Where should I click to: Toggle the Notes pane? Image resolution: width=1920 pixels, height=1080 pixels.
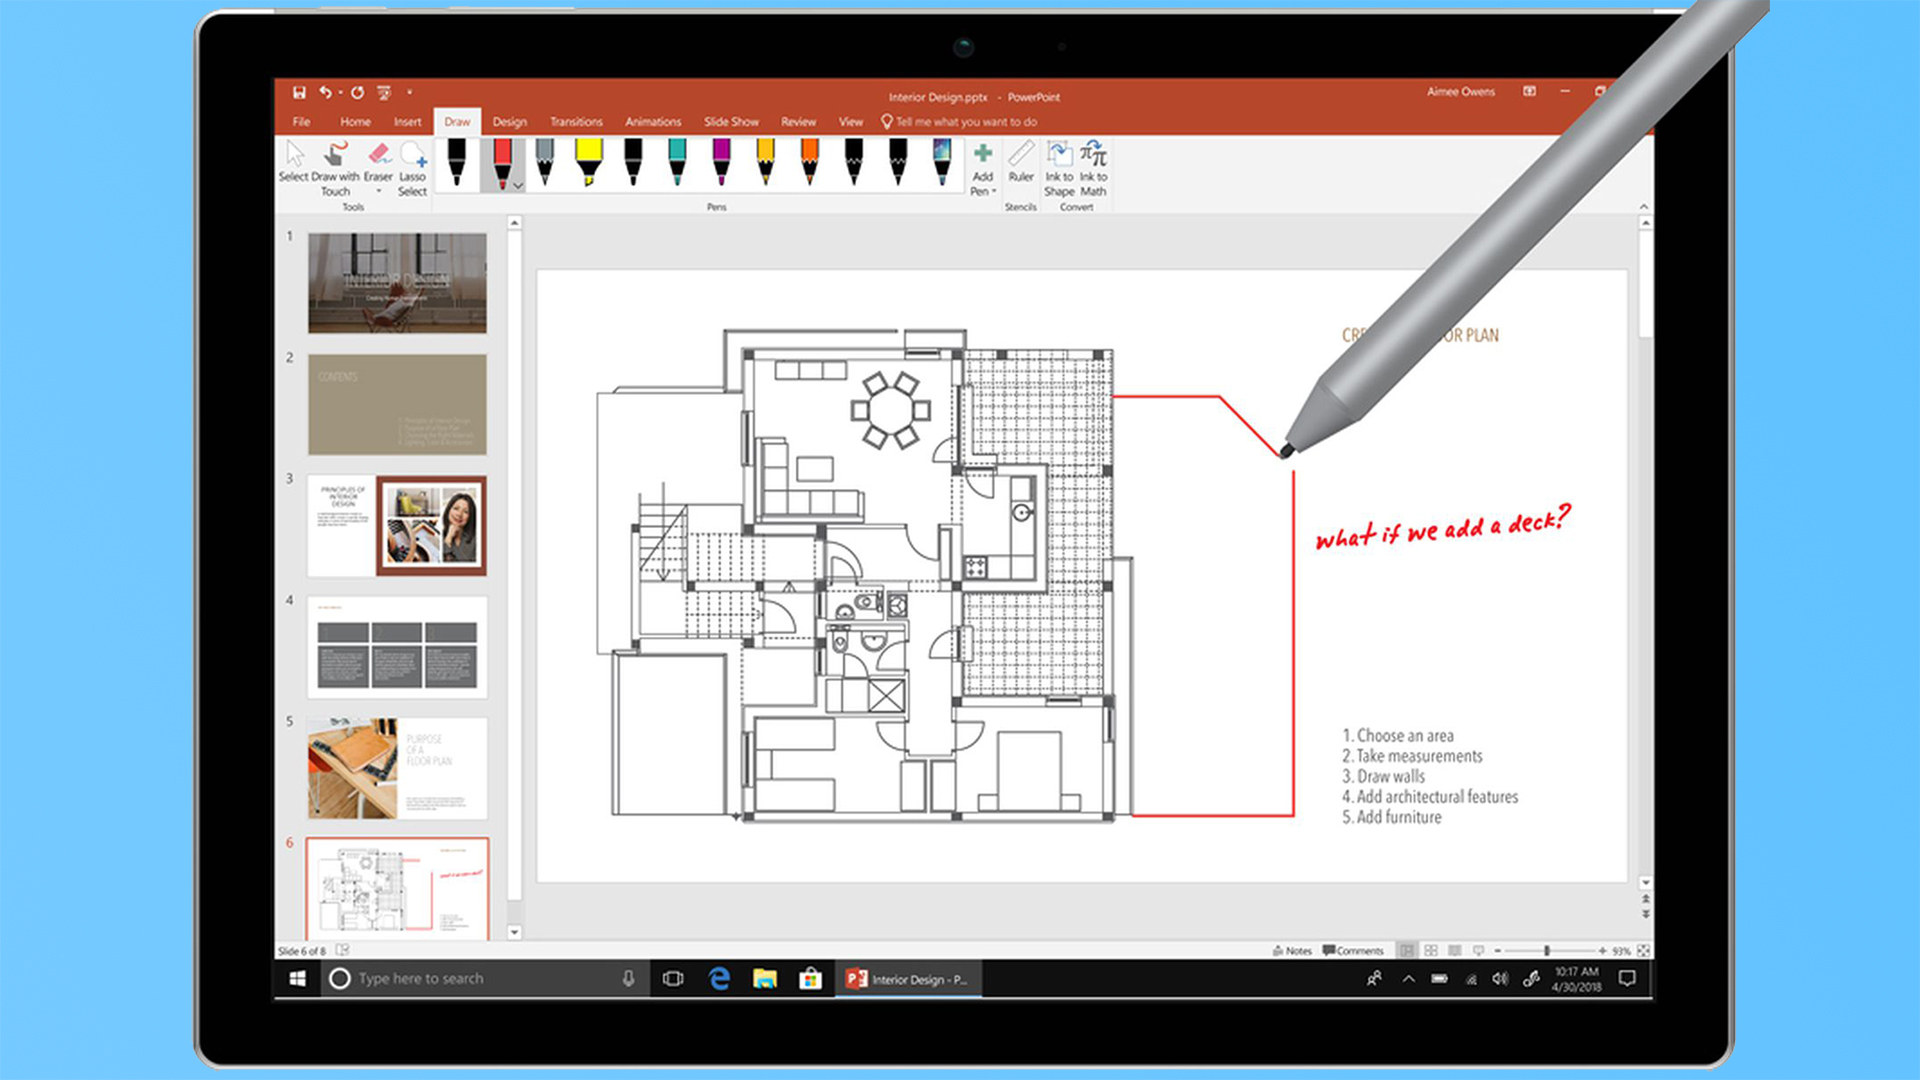pos(1292,951)
